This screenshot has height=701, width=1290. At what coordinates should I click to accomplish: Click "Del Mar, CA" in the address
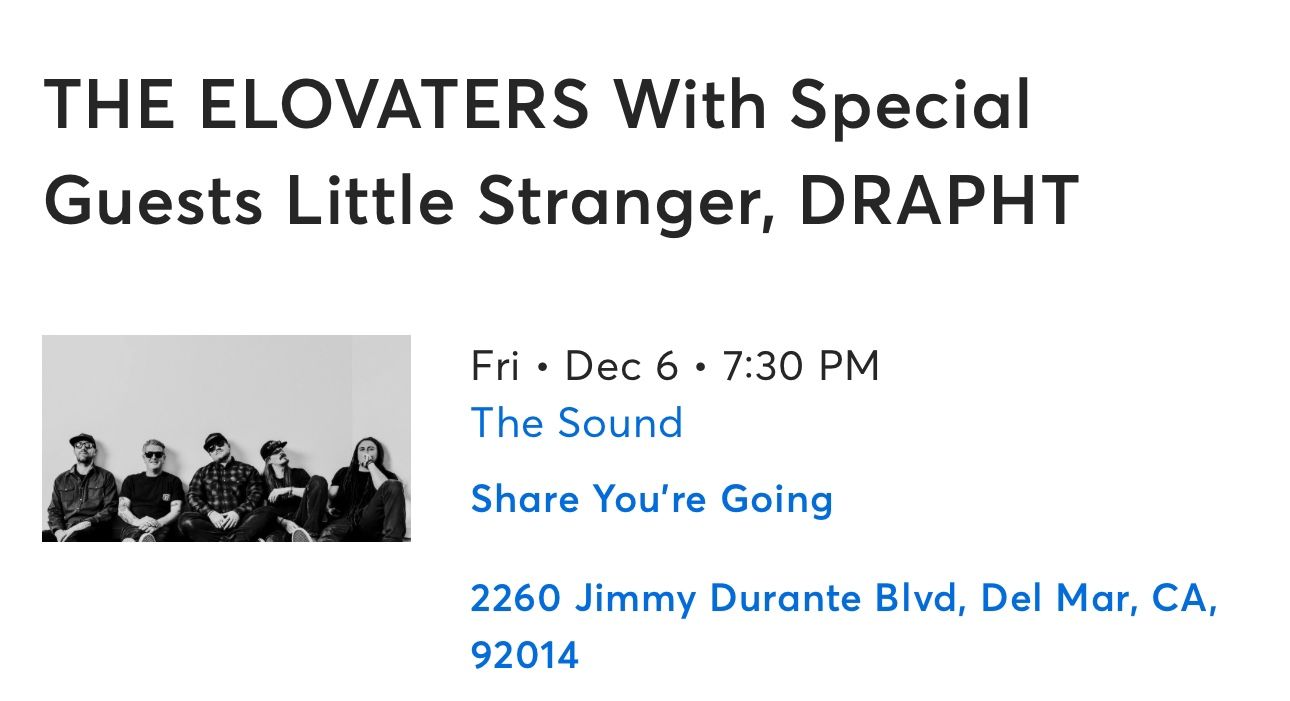coord(1098,598)
